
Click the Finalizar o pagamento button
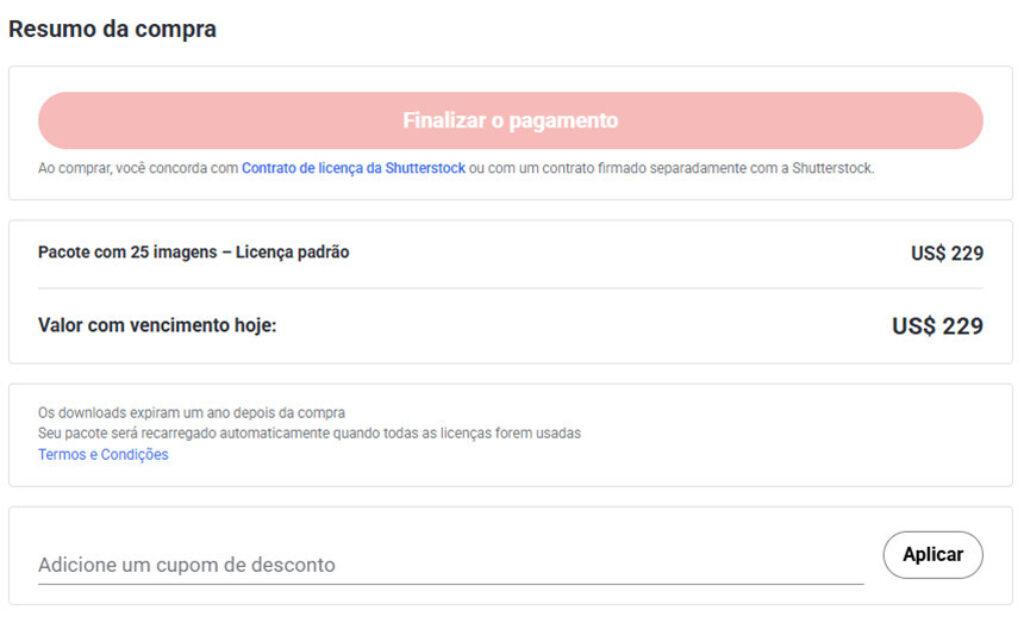click(510, 121)
